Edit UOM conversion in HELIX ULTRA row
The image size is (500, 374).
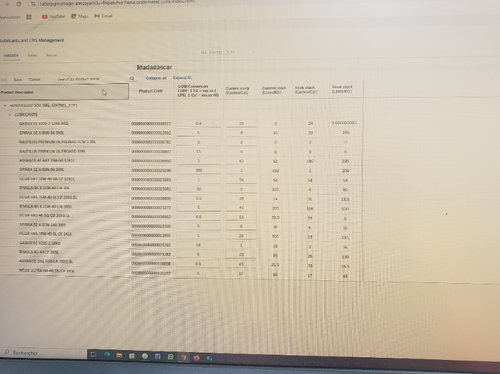tap(198, 273)
